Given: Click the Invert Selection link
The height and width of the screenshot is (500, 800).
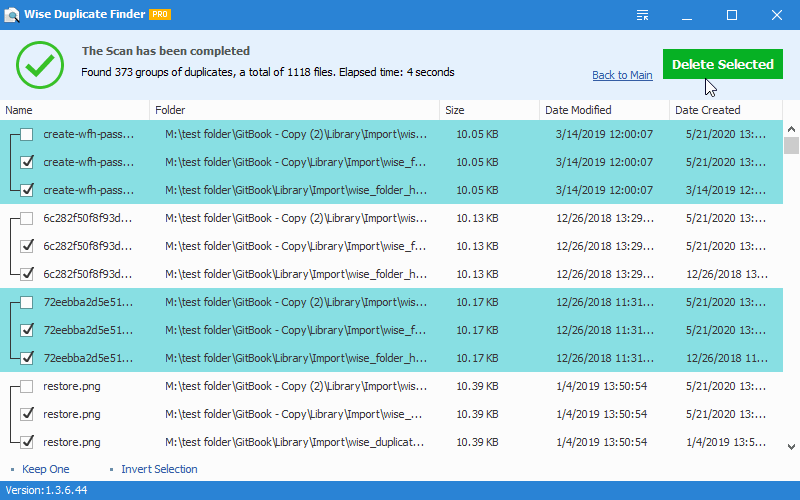Looking at the screenshot, I should coord(159,469).
